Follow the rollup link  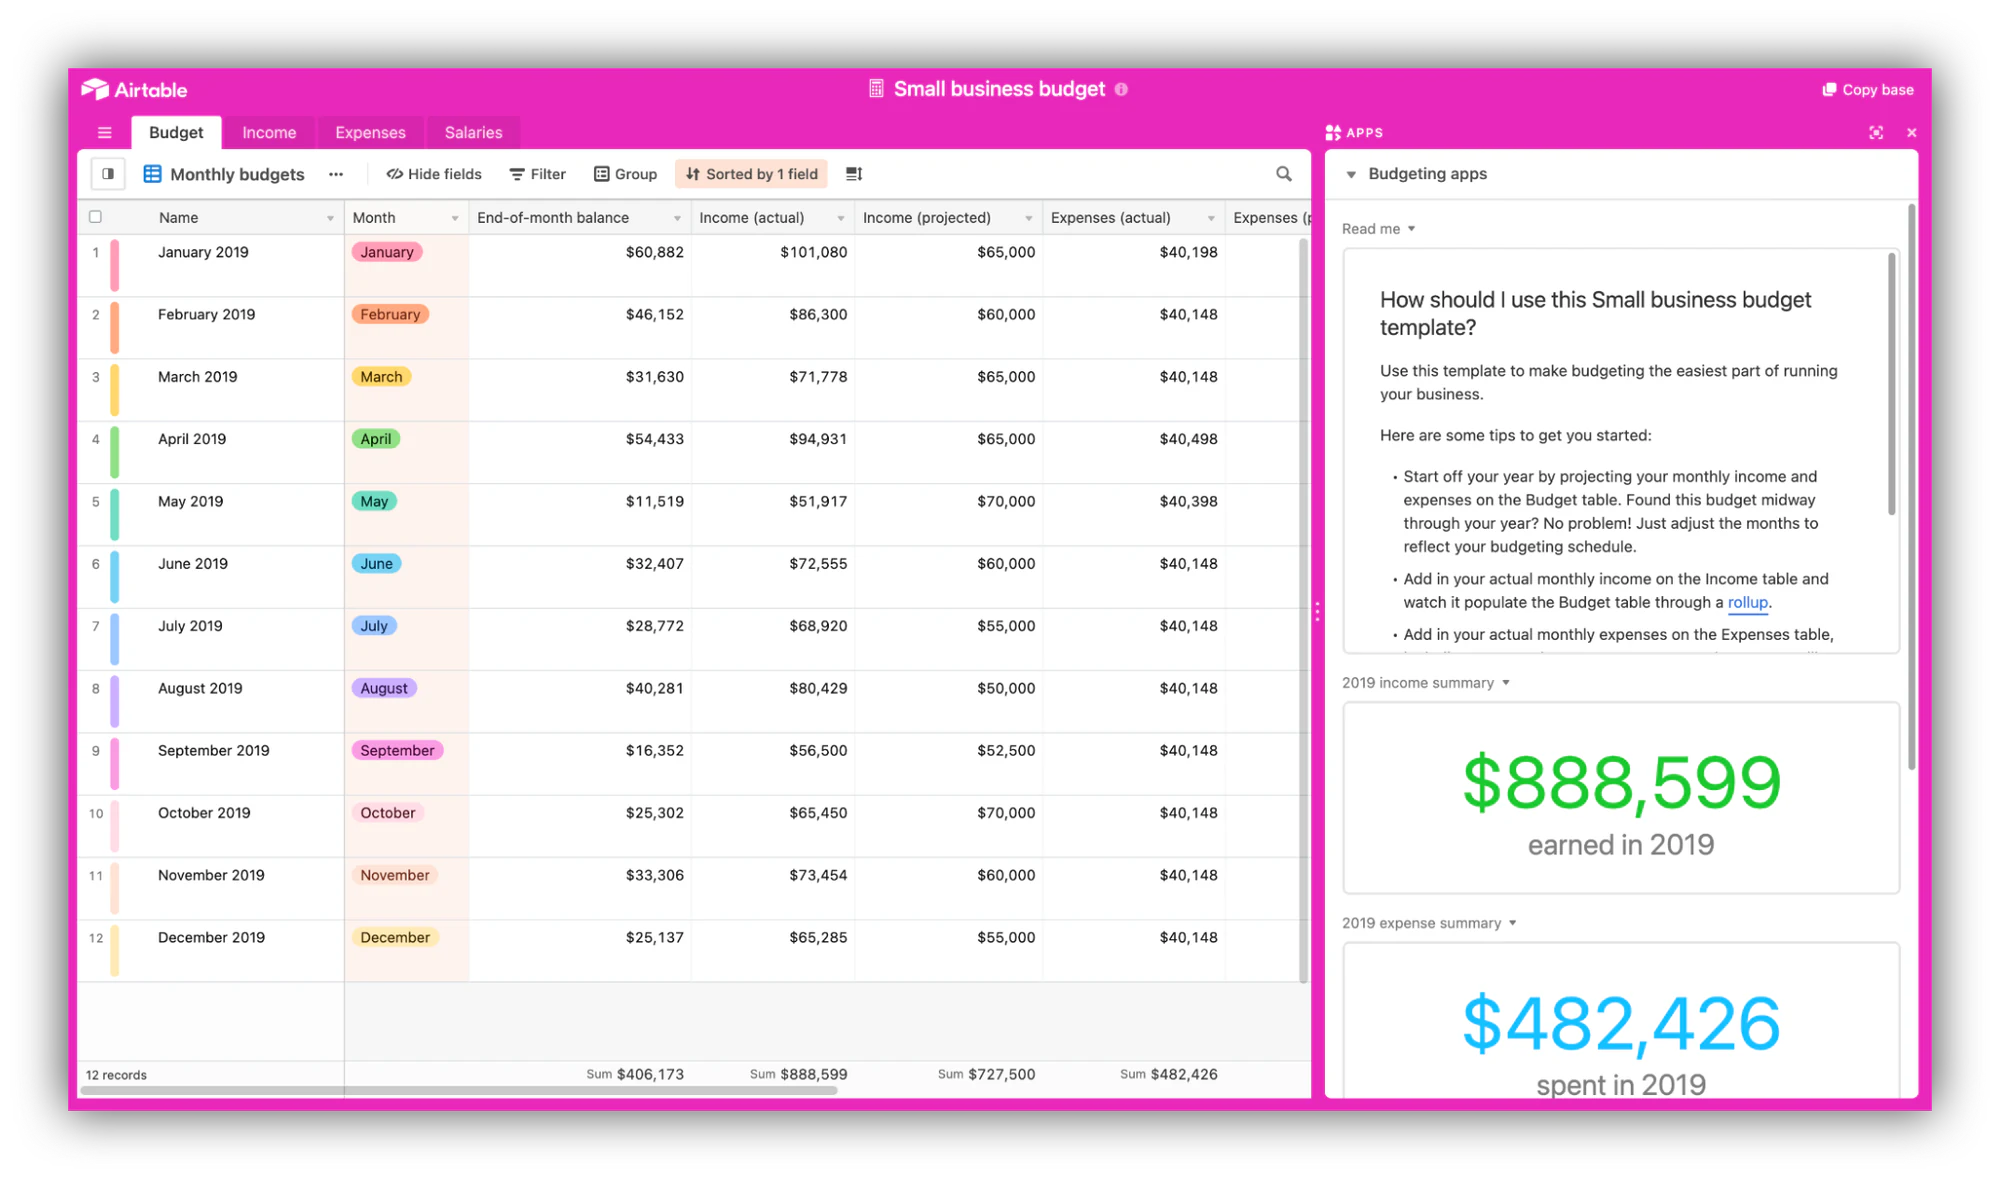pyautogui.click(x=1747, y=602)
